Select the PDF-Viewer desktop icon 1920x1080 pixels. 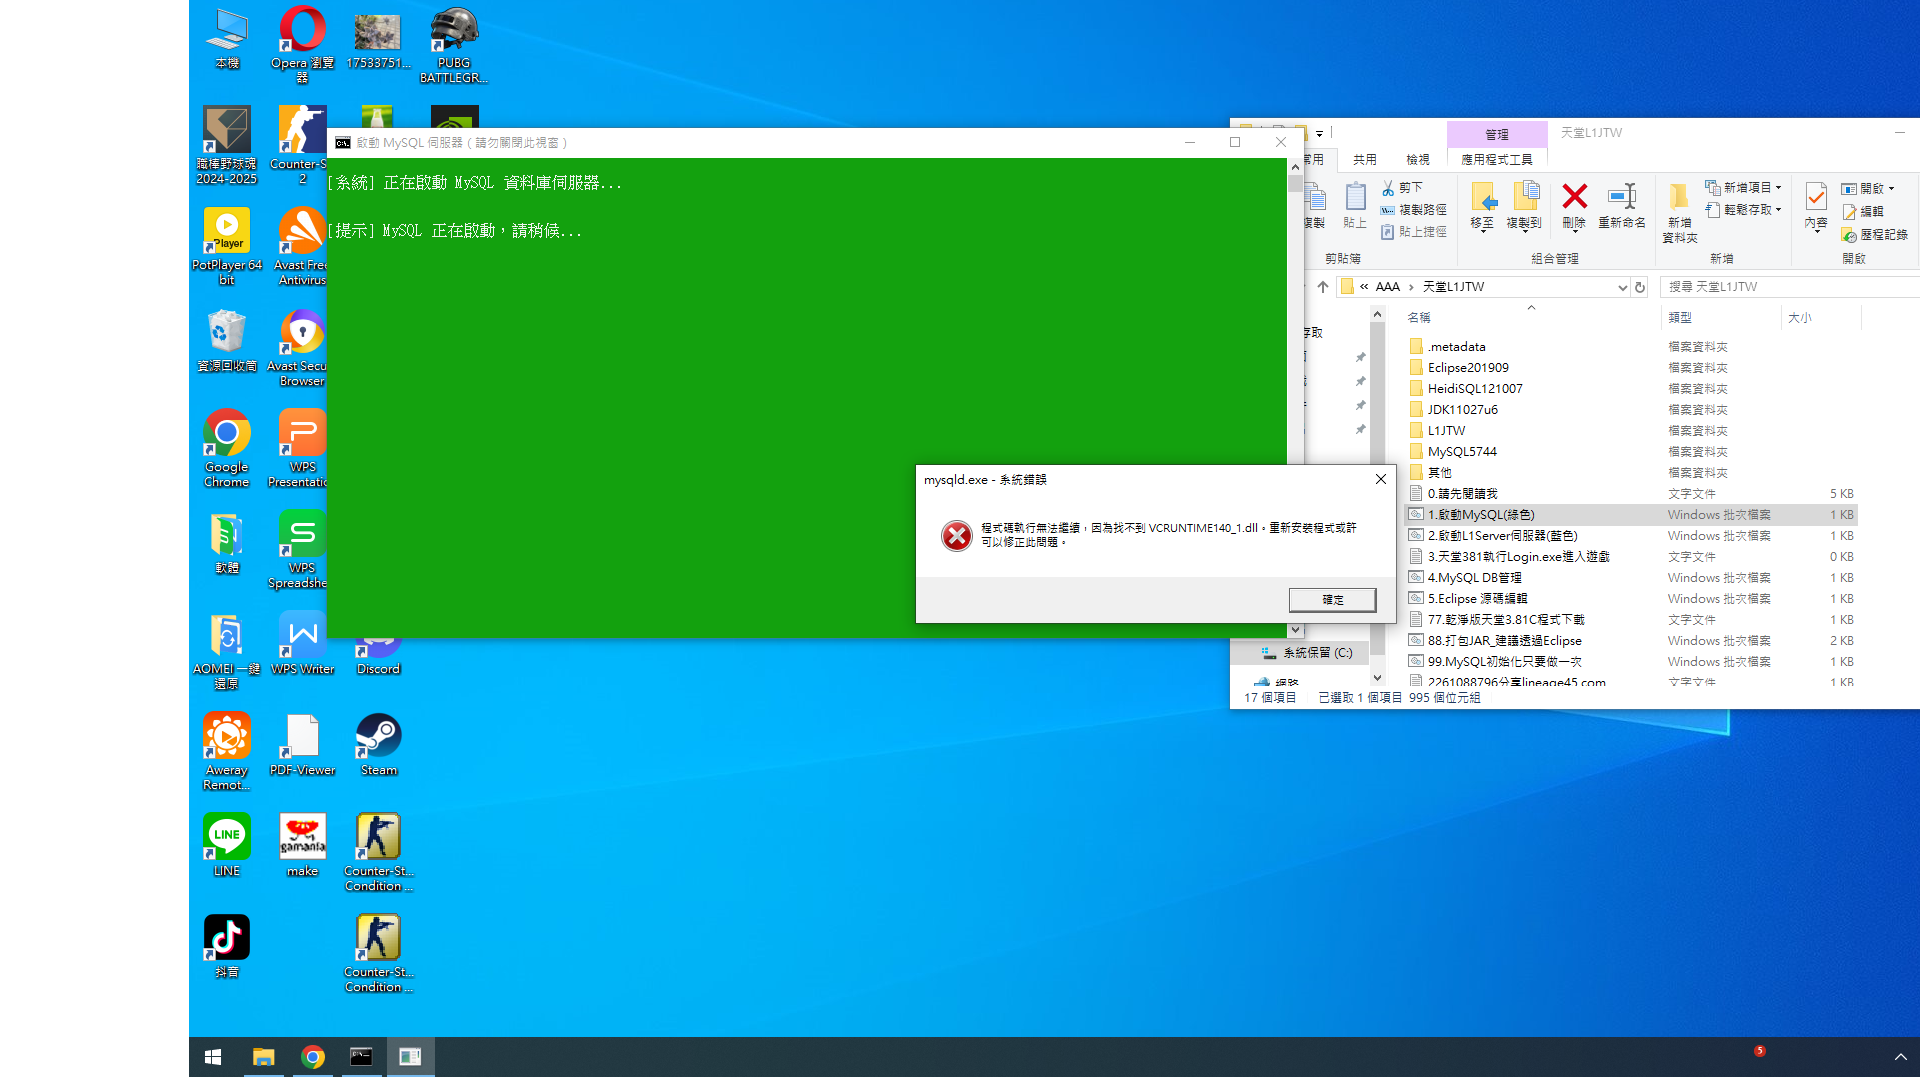302,745
